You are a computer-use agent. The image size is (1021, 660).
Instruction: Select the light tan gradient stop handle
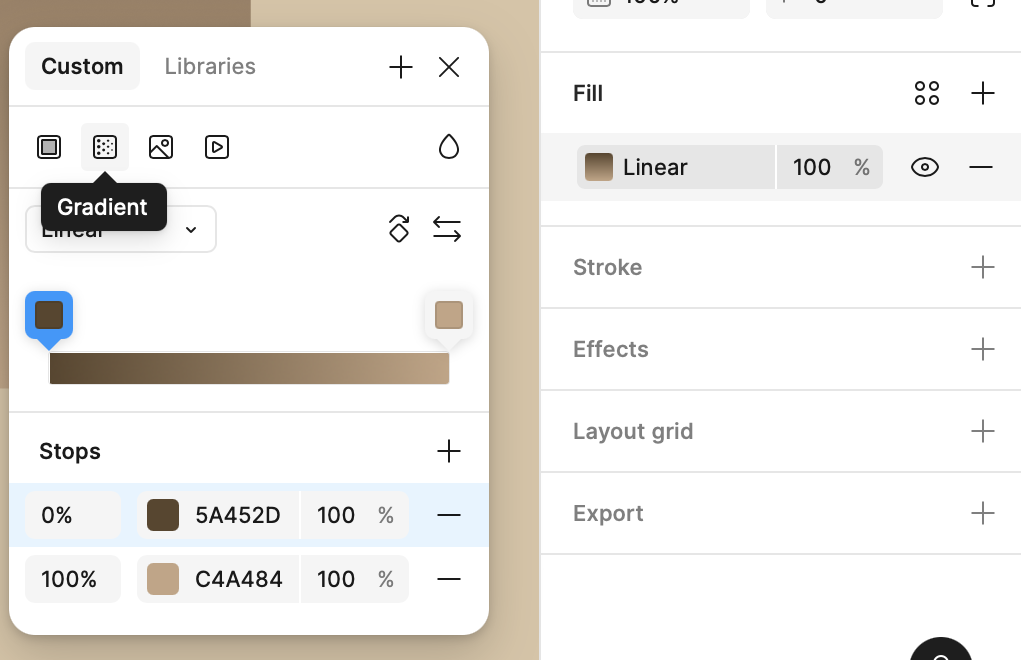click(449, 315)
